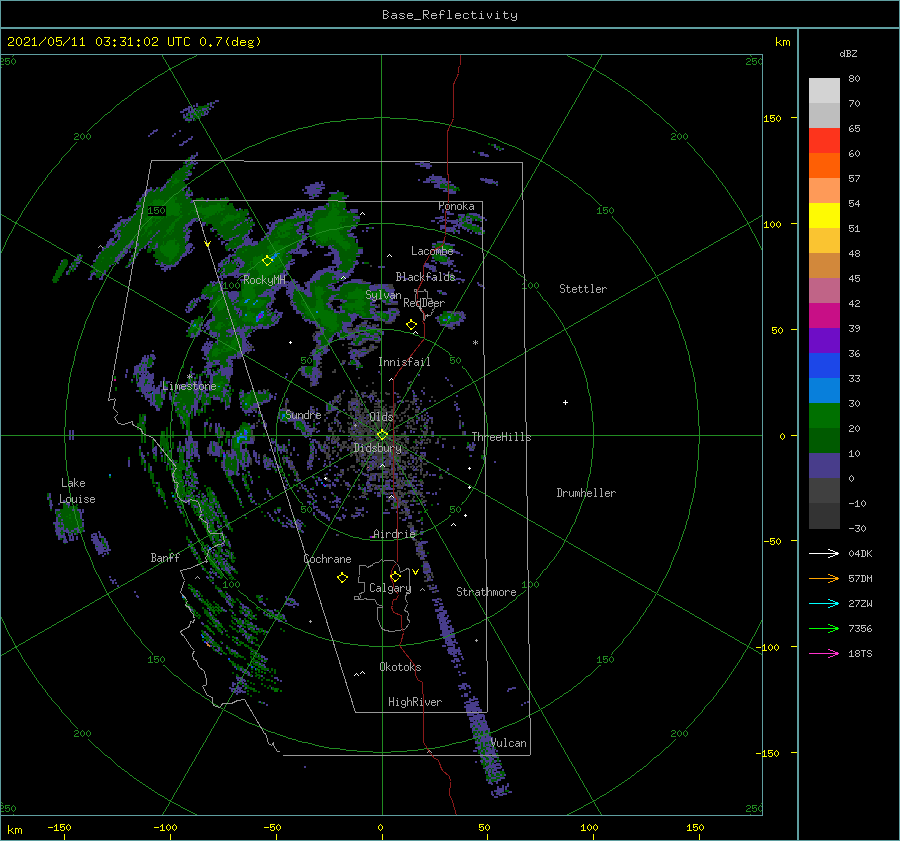
Task: Click the yellow diamond marker above Calgary label
Action: 395,576
